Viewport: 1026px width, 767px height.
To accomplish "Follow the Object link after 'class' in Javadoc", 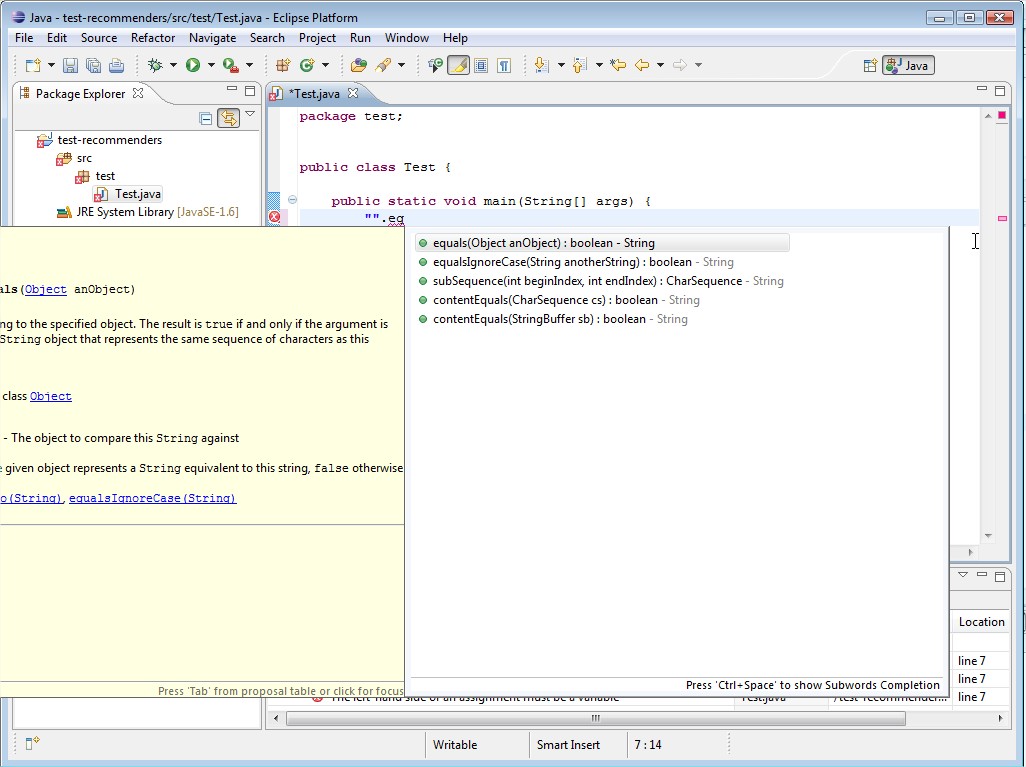I will click(x=50, y=396).
